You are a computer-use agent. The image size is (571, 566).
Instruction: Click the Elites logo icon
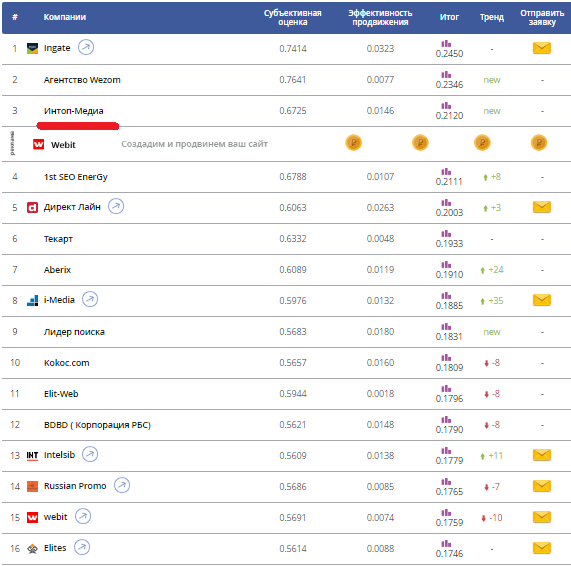coord(32,548)
